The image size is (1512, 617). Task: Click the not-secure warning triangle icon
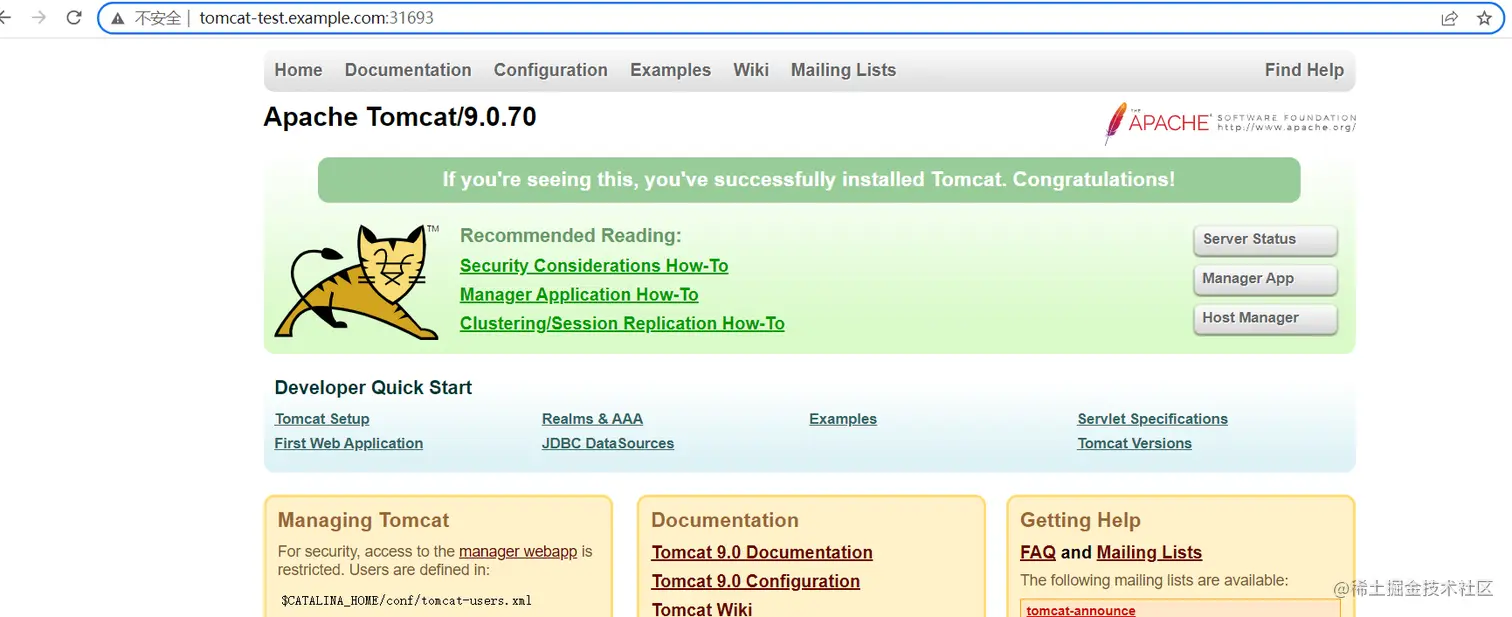[x=118, y=18]
